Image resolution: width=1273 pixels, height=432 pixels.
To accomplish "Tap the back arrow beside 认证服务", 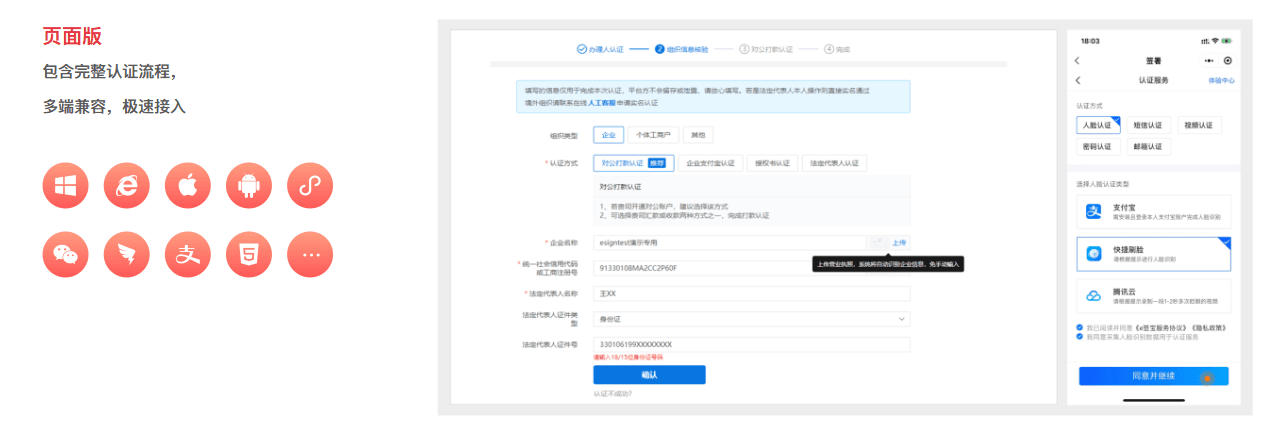I will 1077,79.
